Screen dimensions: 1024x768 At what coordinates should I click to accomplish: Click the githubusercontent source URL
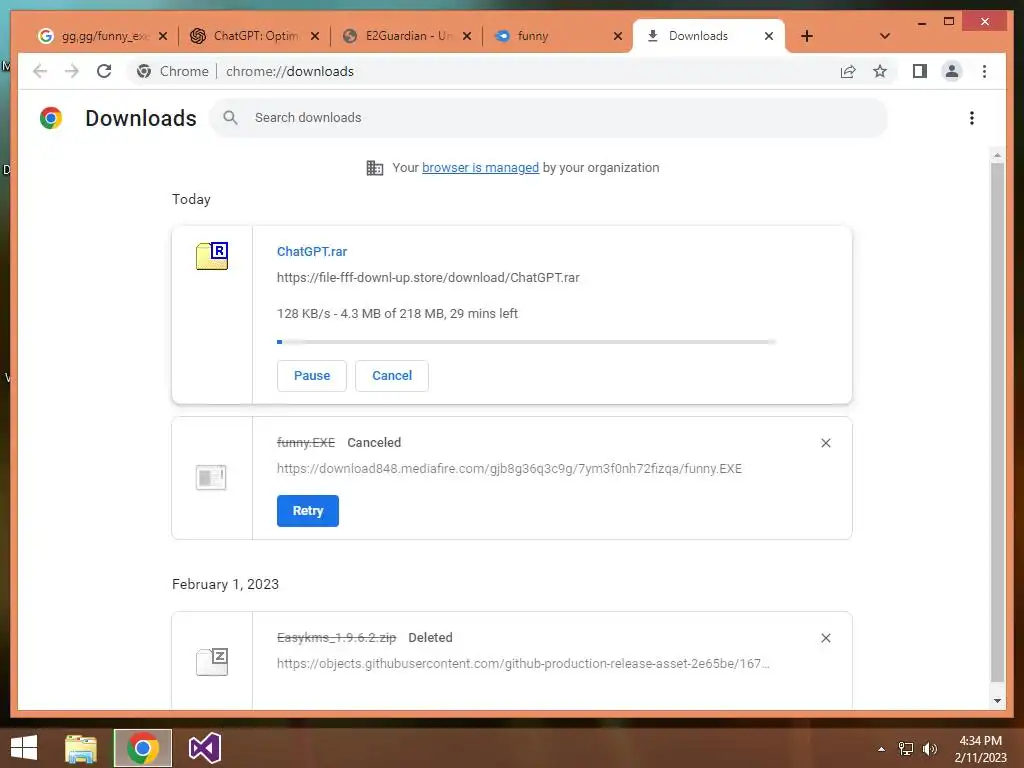pos(523,664)
